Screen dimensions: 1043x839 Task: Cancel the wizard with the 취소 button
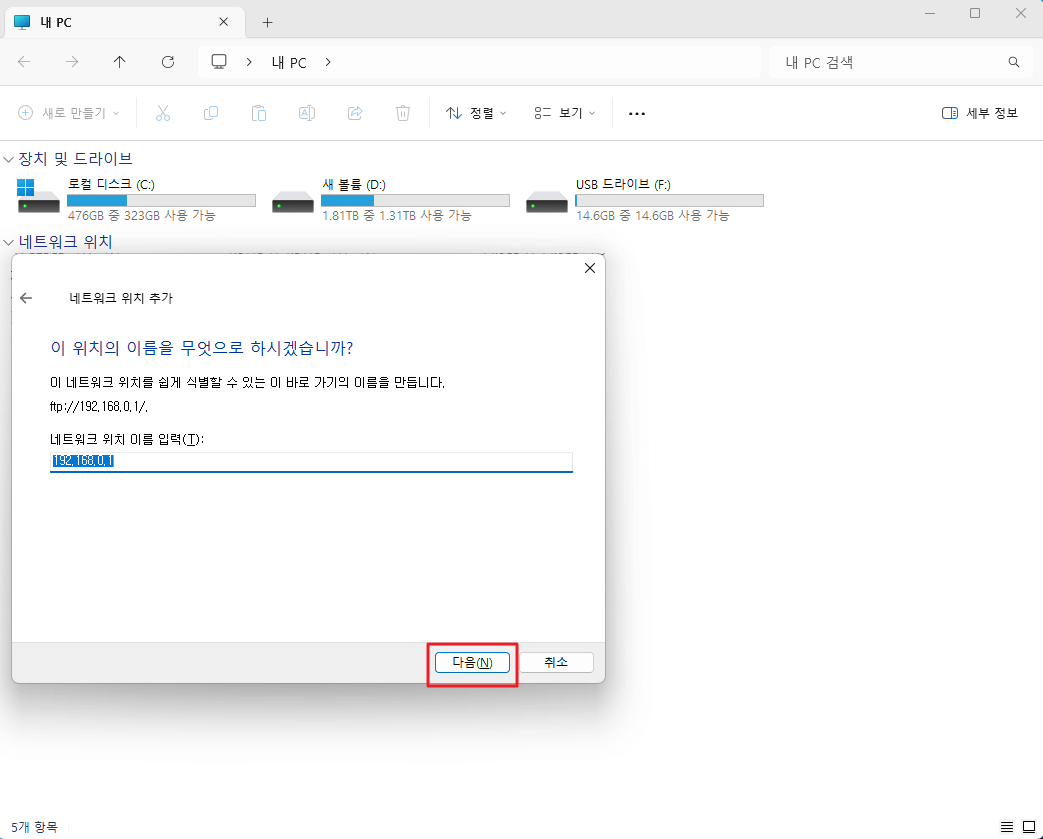[557, 661]
